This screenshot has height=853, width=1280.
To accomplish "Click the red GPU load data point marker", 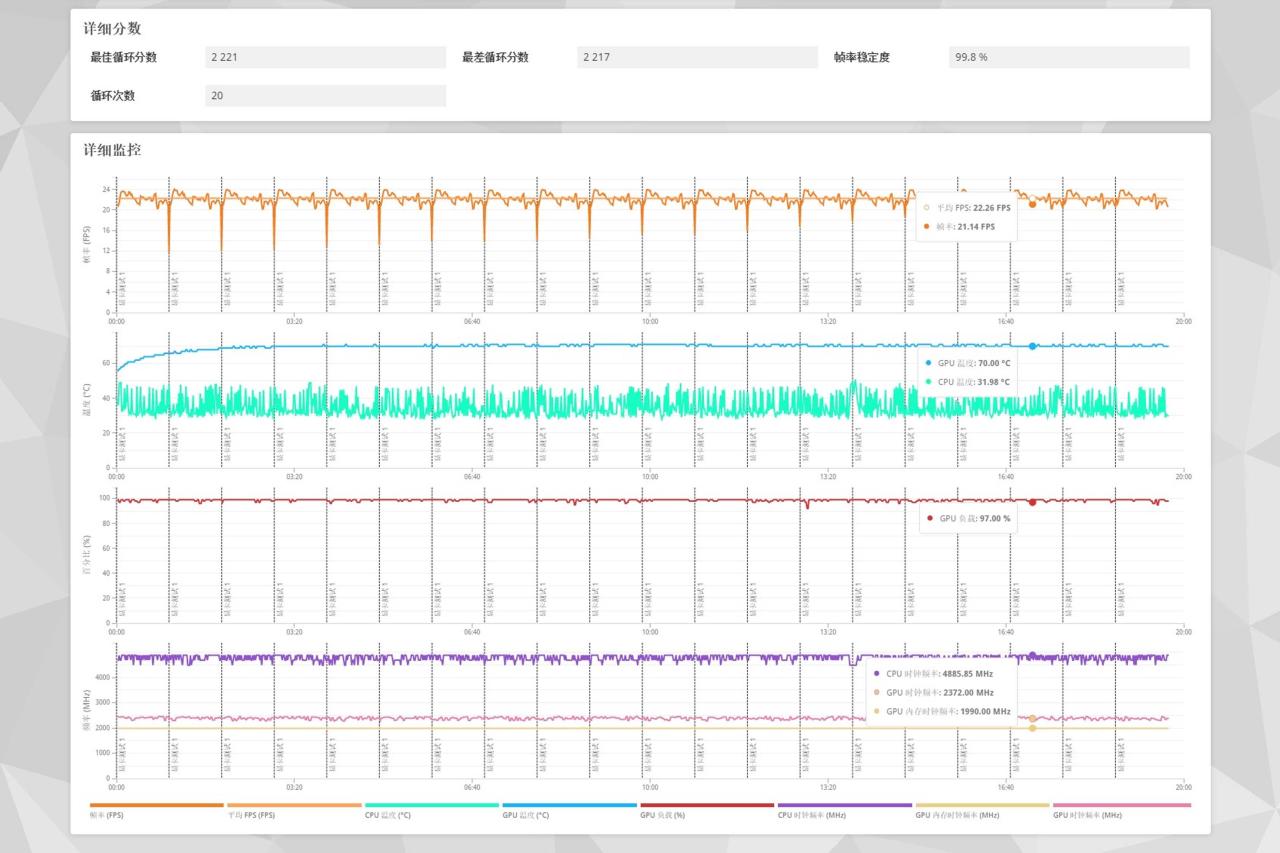I will point(1032,502).
